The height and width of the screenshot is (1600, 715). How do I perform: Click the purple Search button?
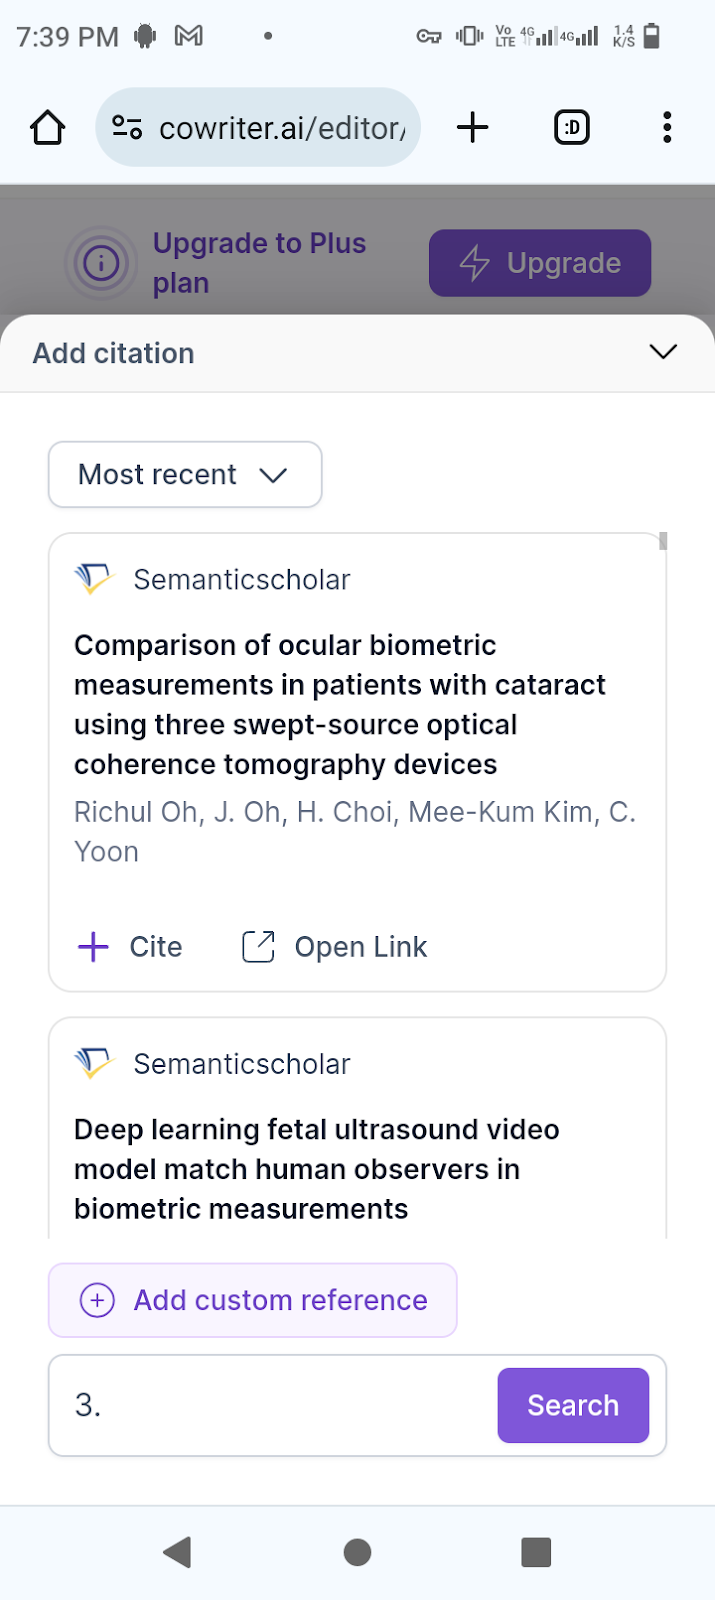coord(573,1405)
